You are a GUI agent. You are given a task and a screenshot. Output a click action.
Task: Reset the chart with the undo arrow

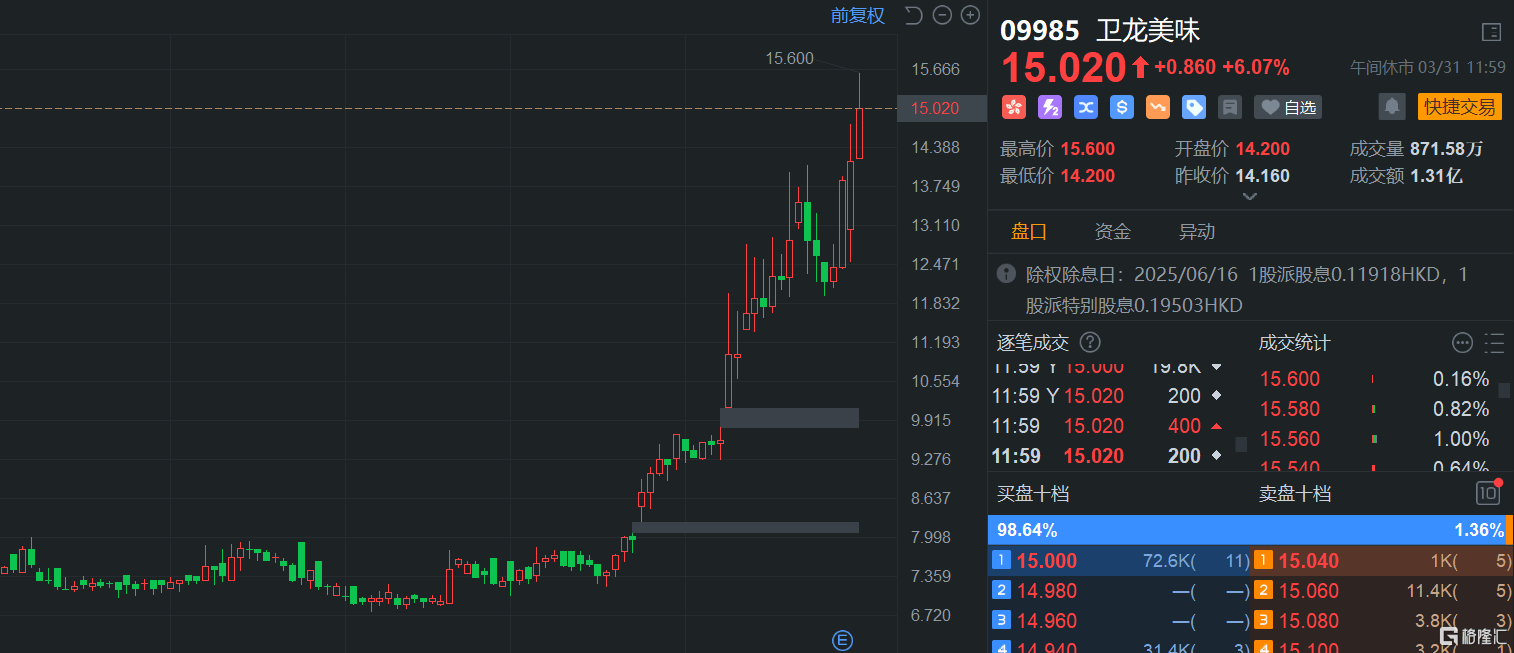(913, 15)
